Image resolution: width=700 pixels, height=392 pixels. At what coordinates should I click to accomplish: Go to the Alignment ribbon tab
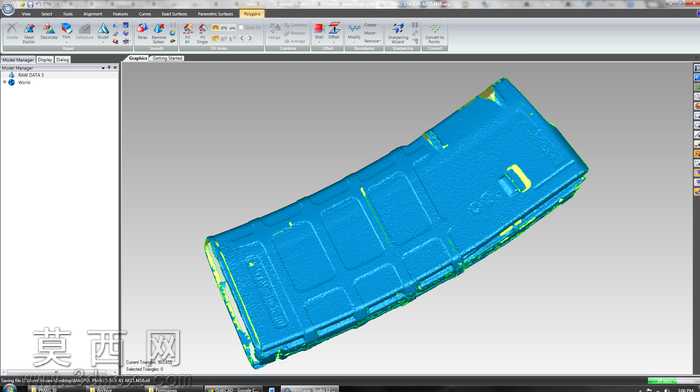pos(93,14)
